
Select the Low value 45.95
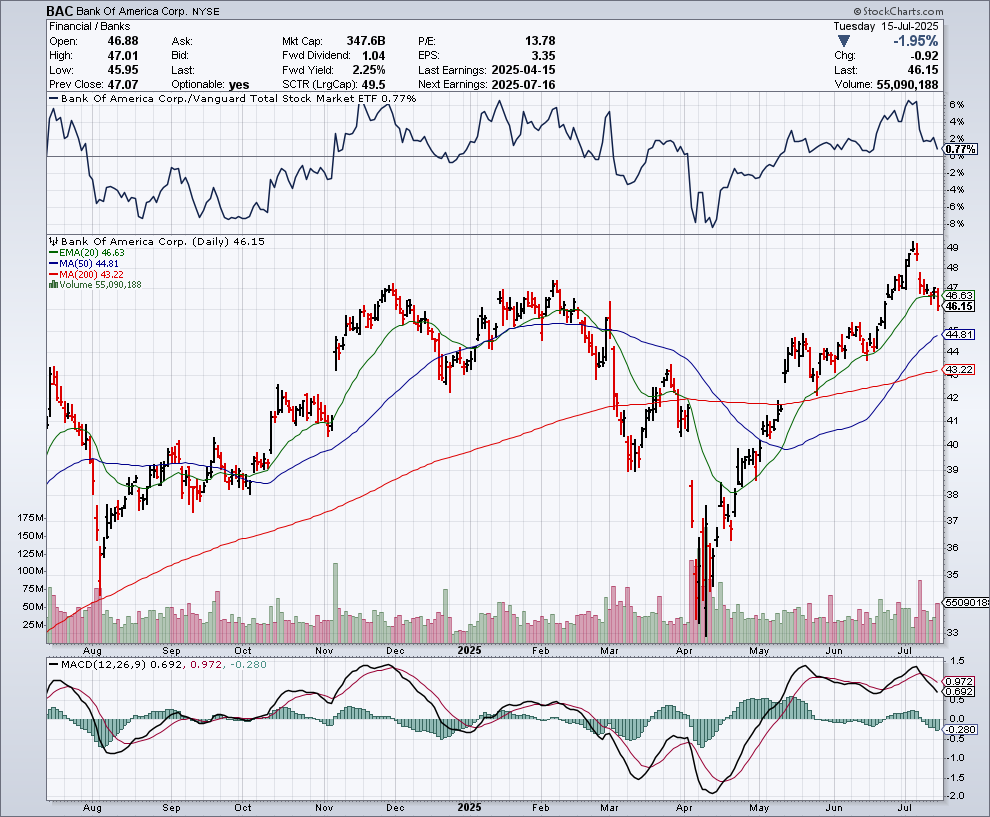(x=123, y=70)
